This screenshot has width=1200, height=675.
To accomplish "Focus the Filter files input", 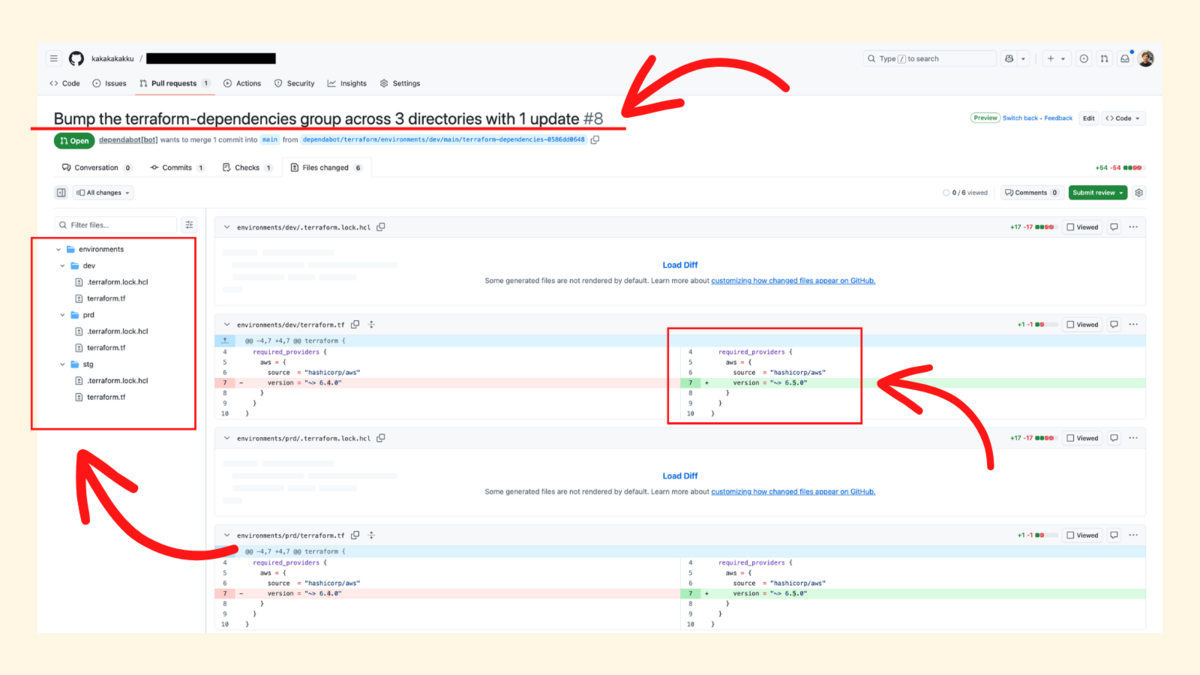I will point(116,225).
